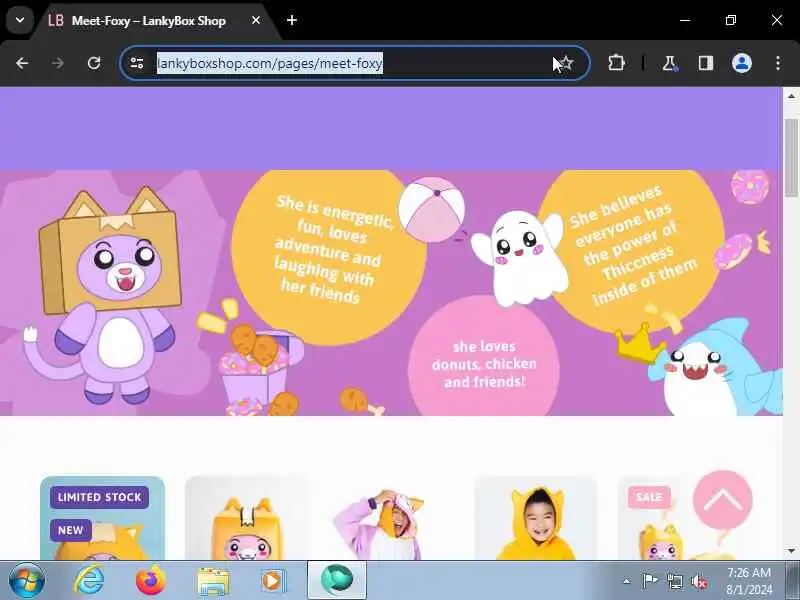The height and width of the screenshot is (600, 800).
Task: Open Chrome Labs flask icon
Action: pos(669,63)
